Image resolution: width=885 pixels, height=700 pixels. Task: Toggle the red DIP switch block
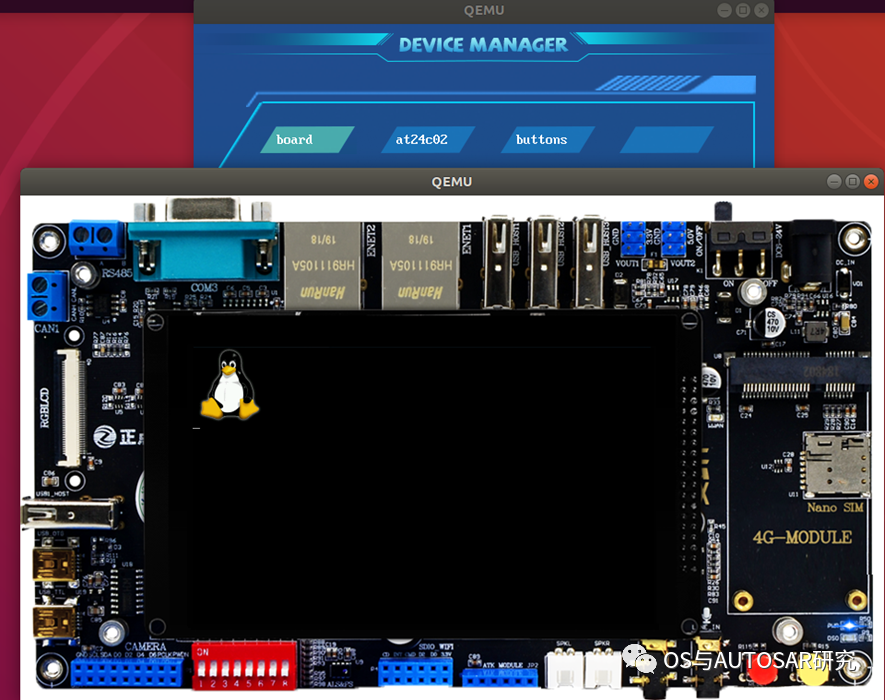[244, 666]
